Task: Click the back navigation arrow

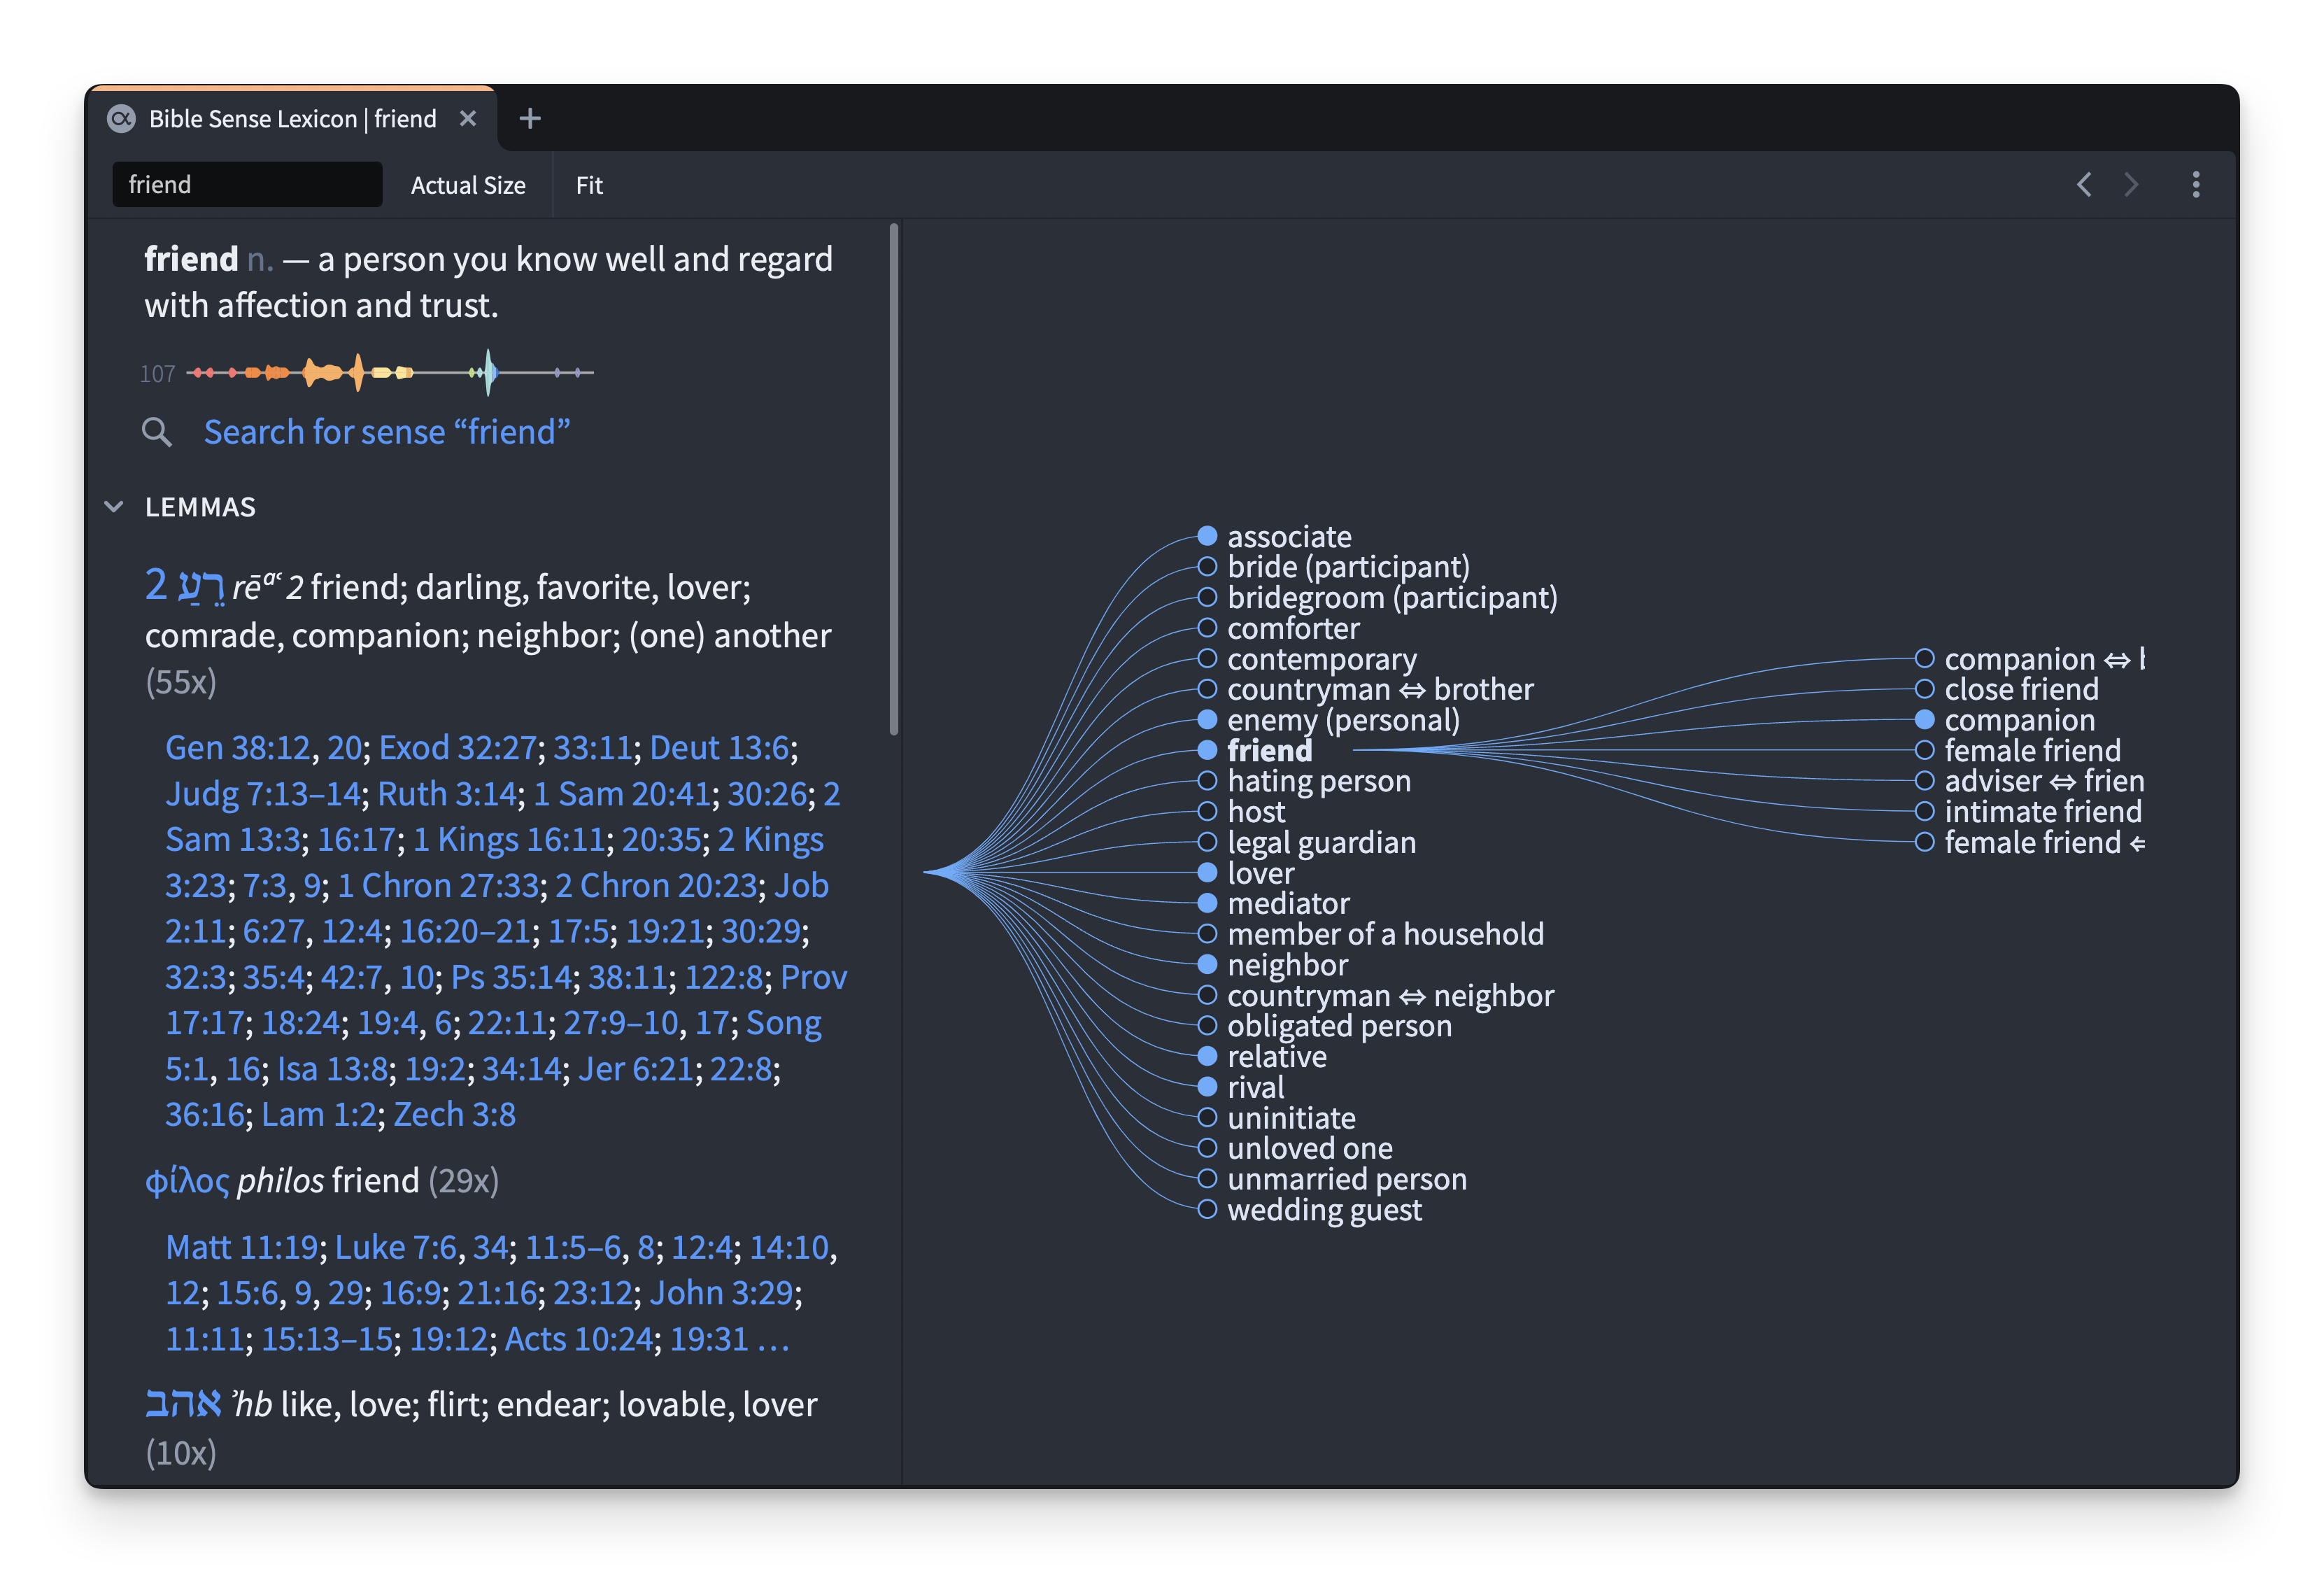Action: point(2084,185)
